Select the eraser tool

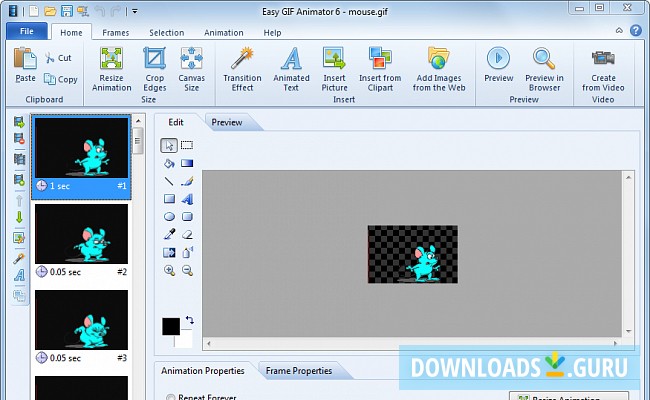coord(187,235)
